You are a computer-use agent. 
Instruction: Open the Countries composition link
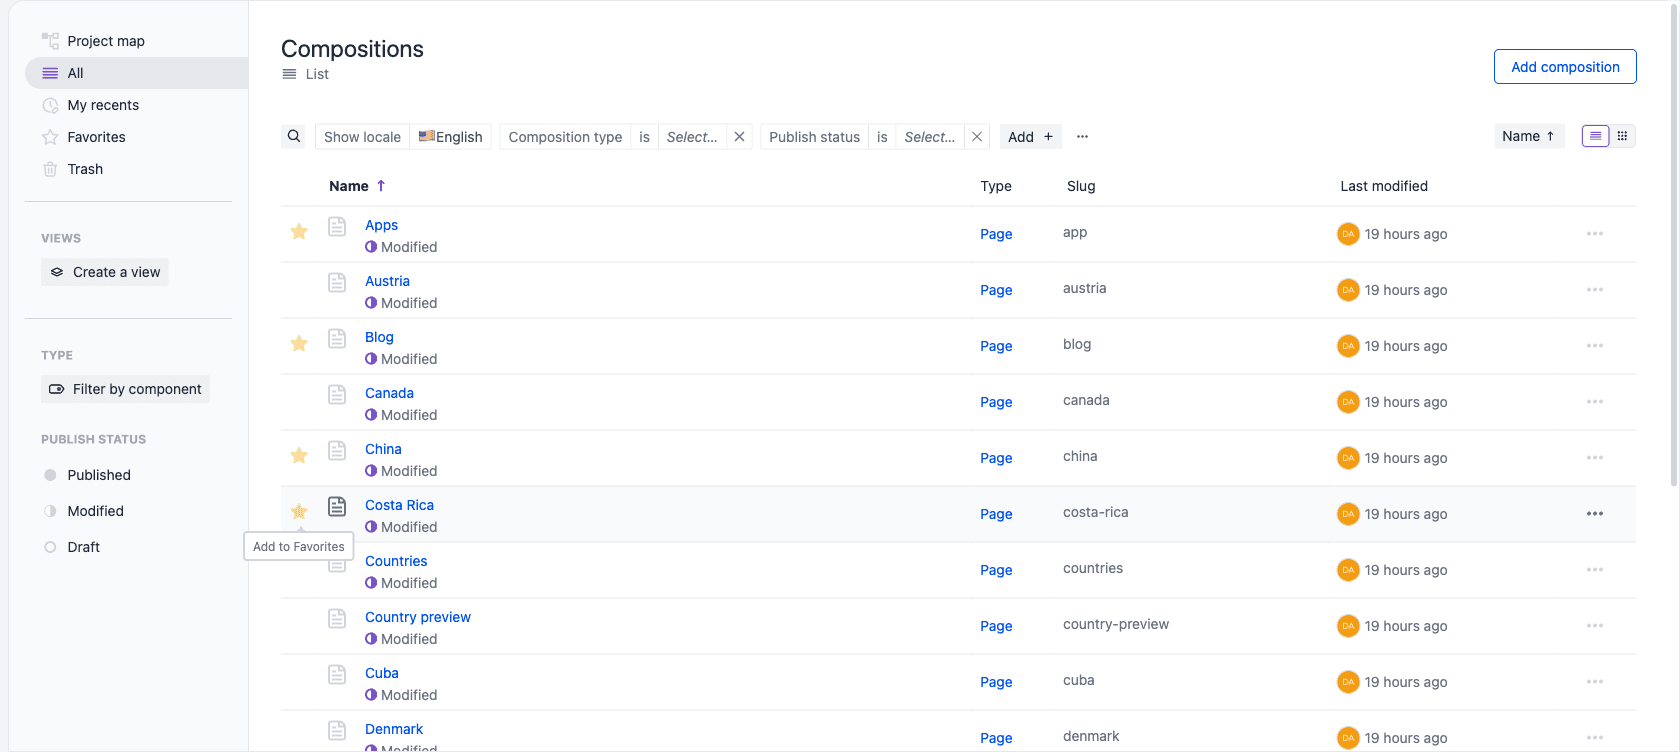(x=396, y=561)
